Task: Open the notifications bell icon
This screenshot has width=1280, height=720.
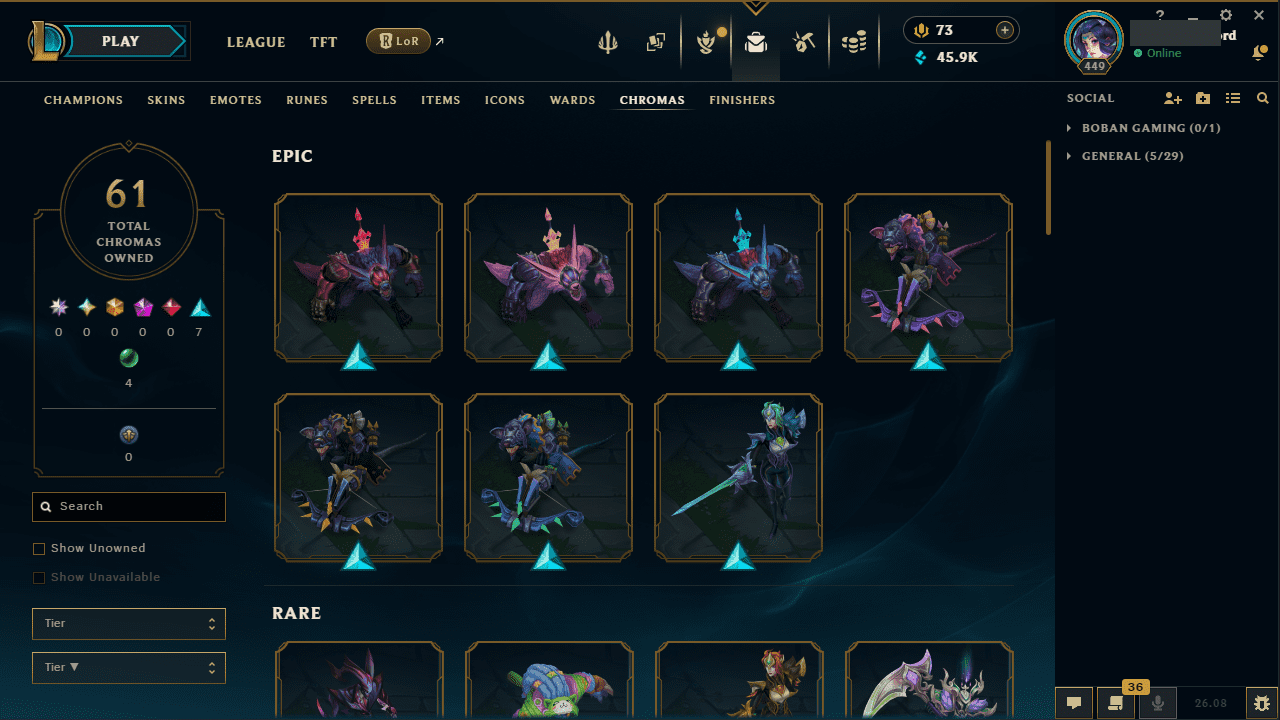Action: pyautogui.click(x=1259, y=53)
